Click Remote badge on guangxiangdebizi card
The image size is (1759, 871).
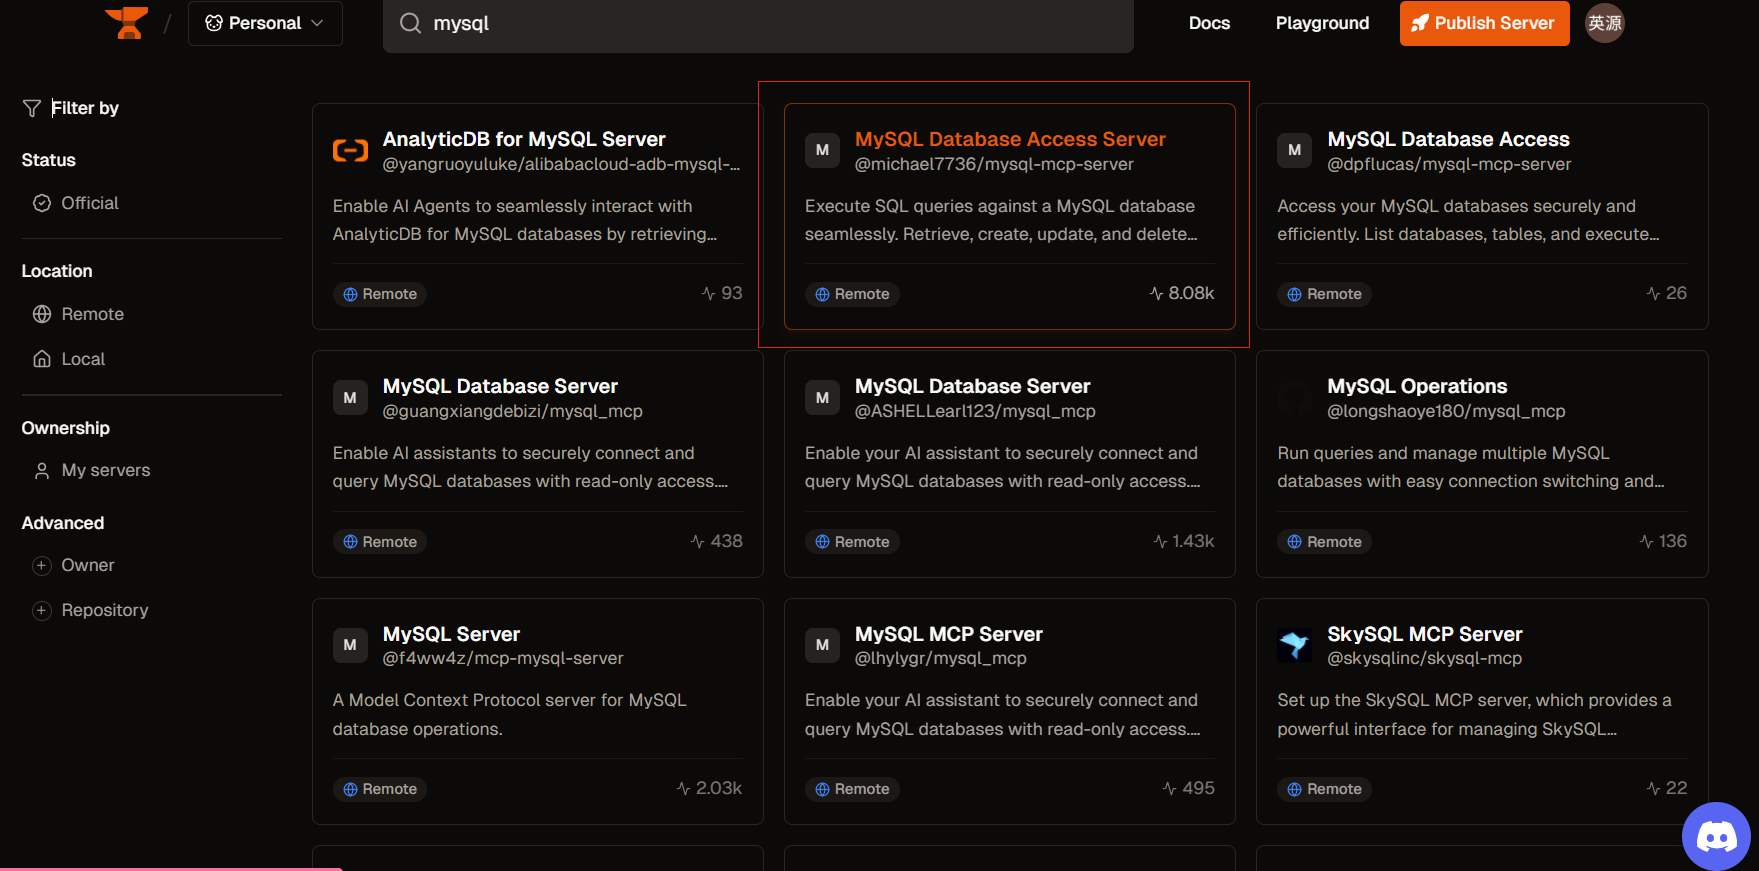point(380,541)
